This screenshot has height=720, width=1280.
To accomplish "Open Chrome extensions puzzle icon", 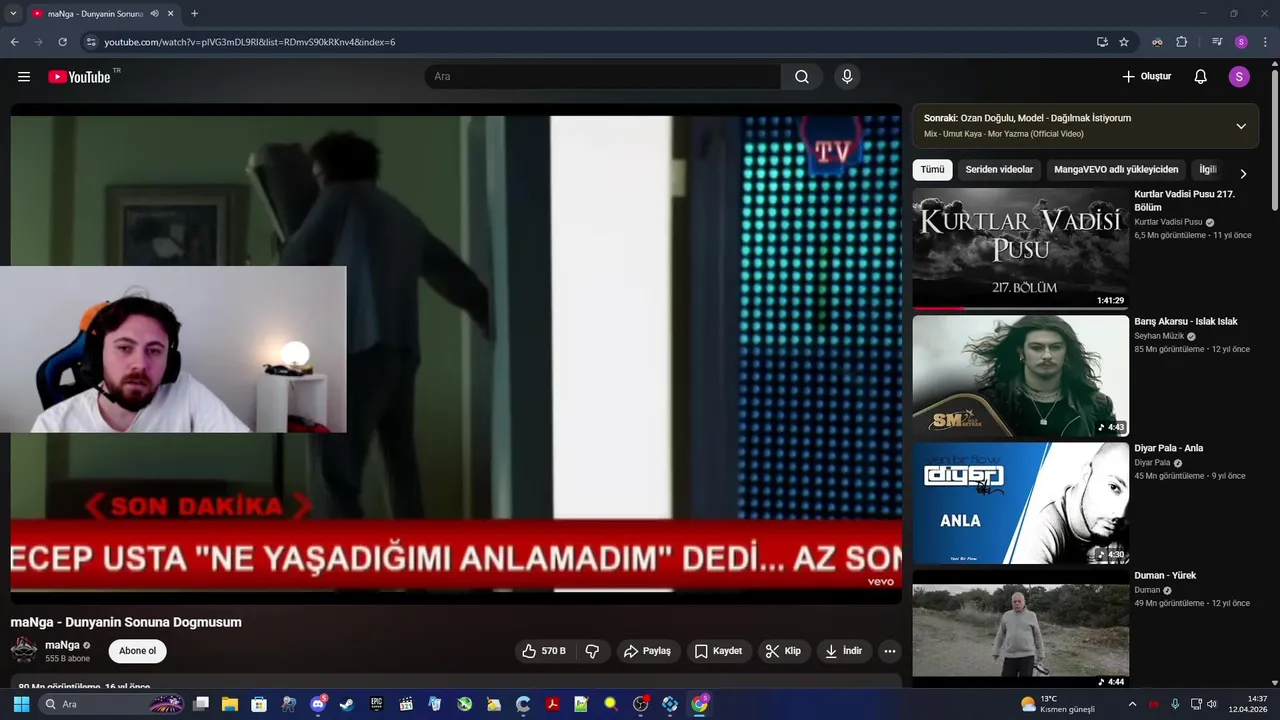I will click(1182, 42).
